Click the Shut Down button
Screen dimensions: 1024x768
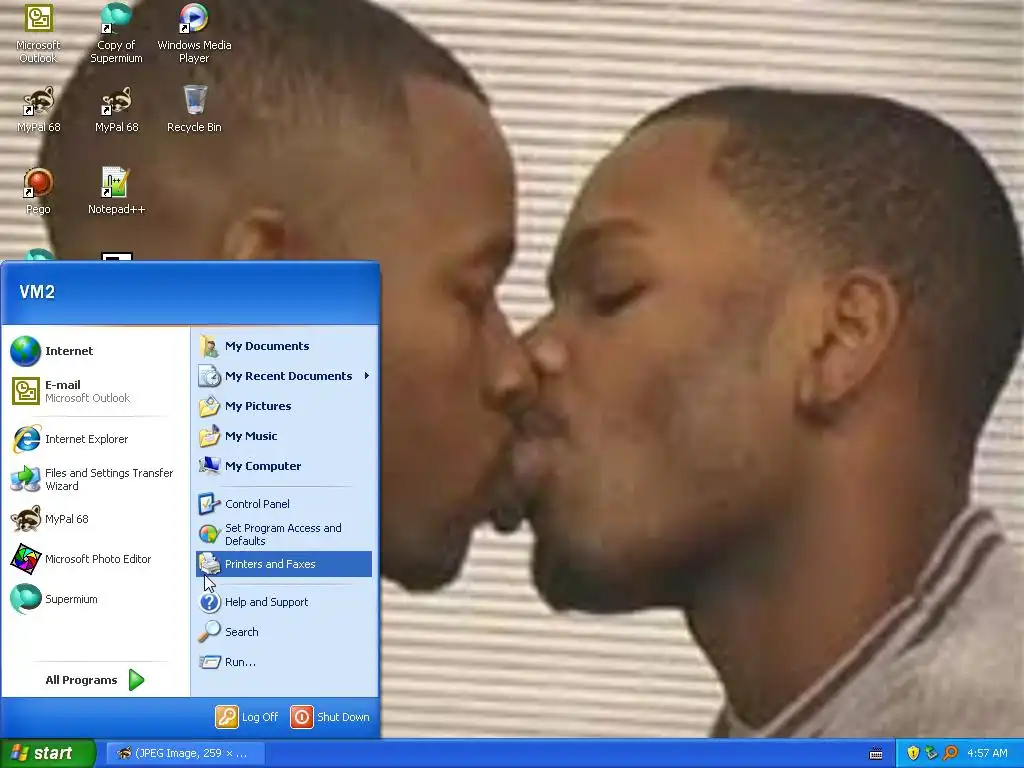(330, 717)
